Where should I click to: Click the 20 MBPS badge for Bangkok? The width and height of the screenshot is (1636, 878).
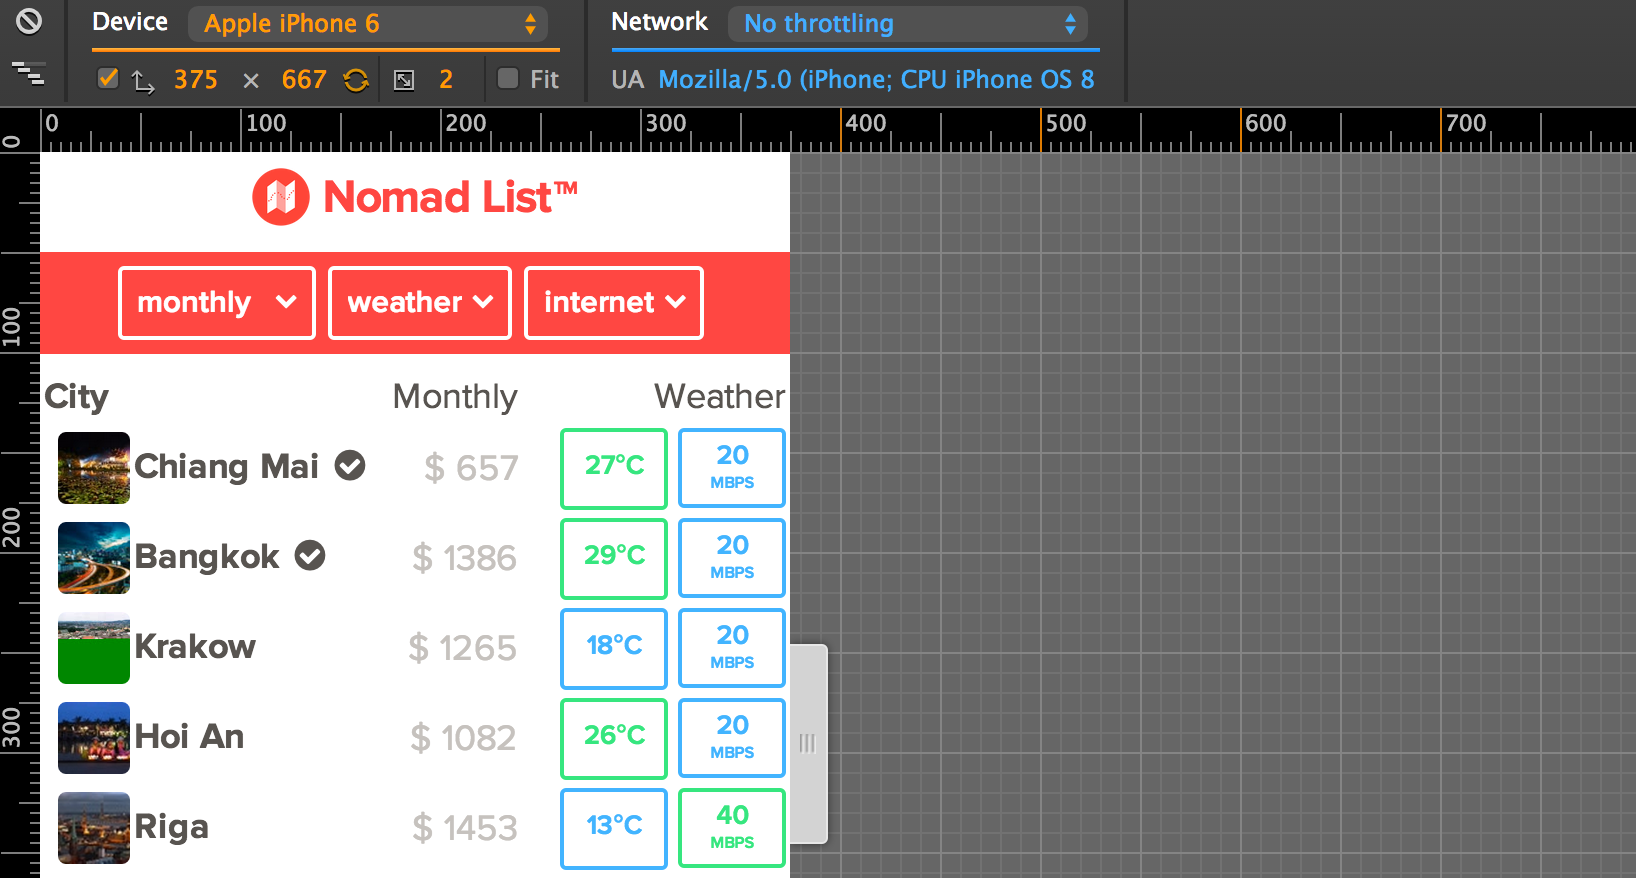coord(732,558)
